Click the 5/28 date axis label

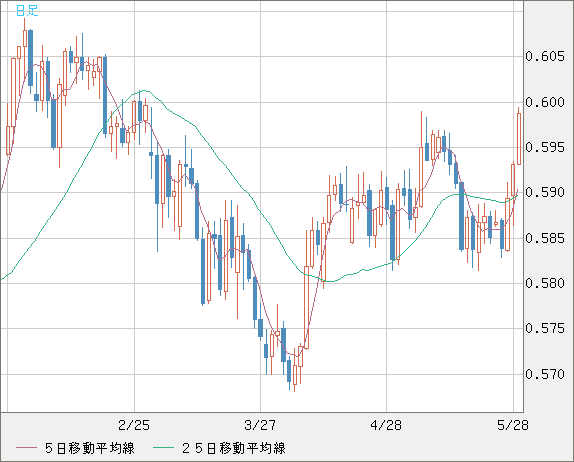[513, 425]
